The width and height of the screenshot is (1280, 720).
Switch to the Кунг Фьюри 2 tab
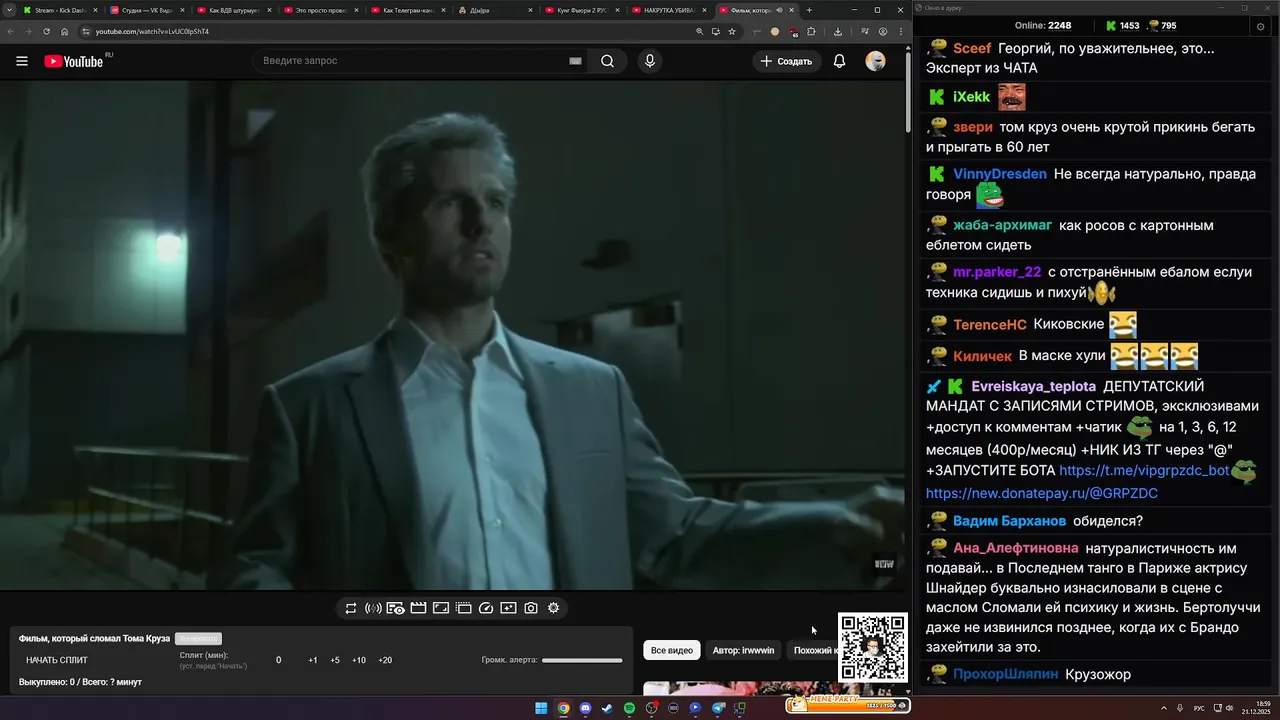pyautogui.click(x=580, y=10)
